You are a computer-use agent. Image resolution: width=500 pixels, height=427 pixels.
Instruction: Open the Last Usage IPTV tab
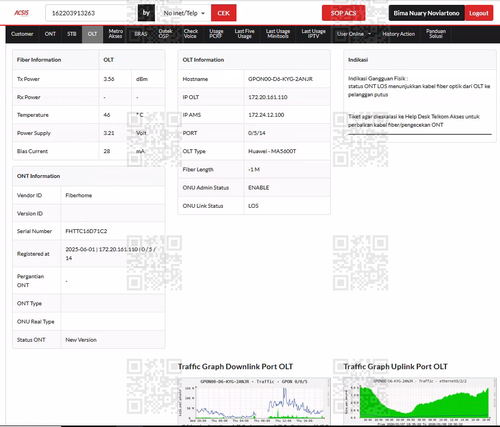click(313, 34)
